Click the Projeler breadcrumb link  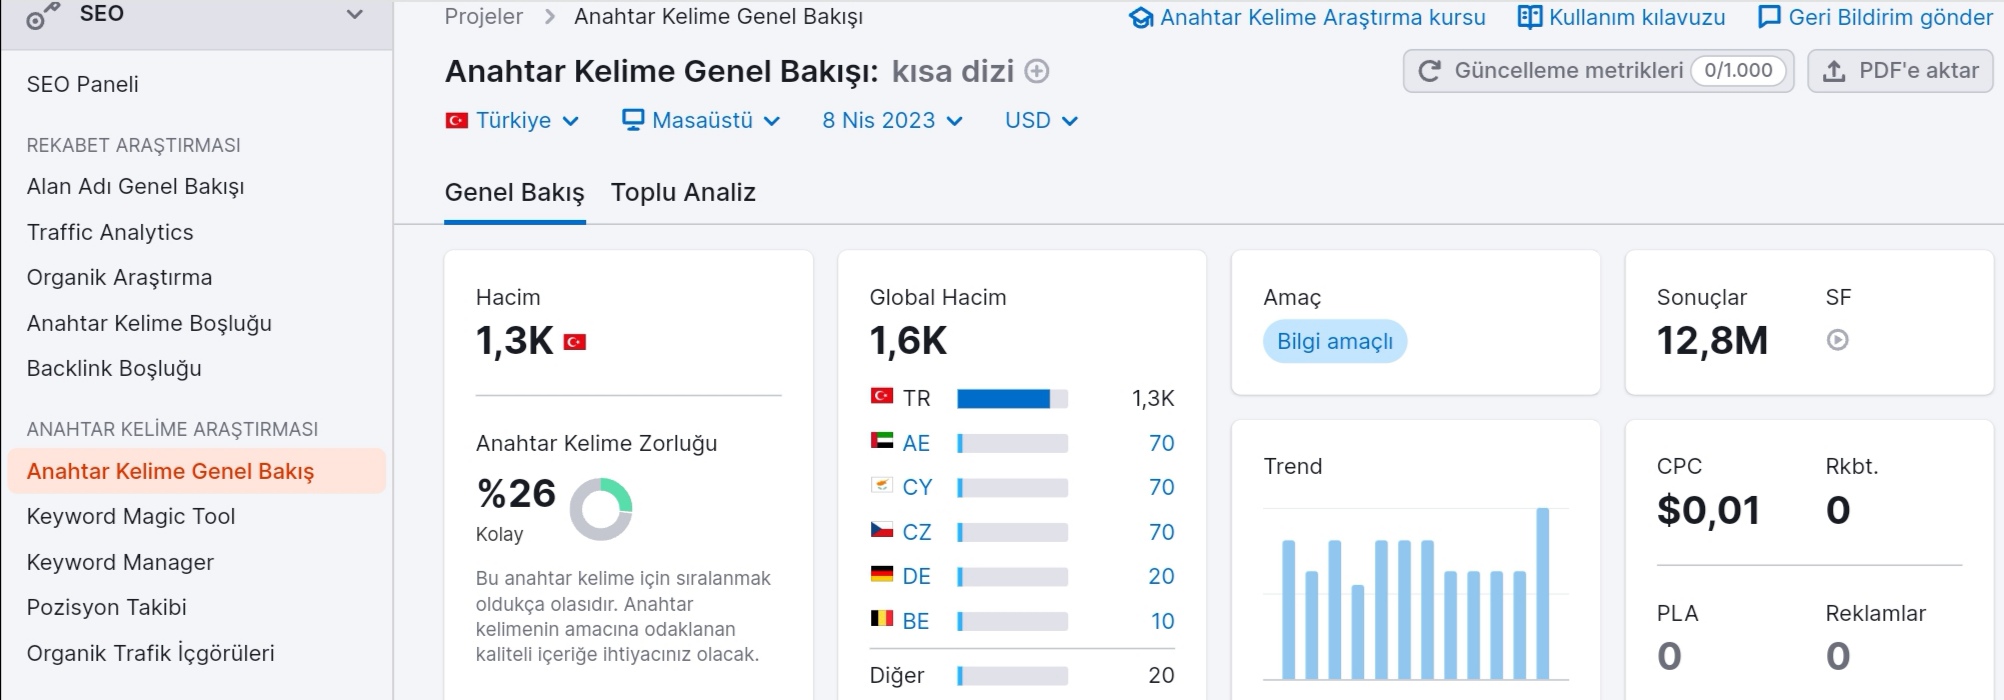[484, 17]
